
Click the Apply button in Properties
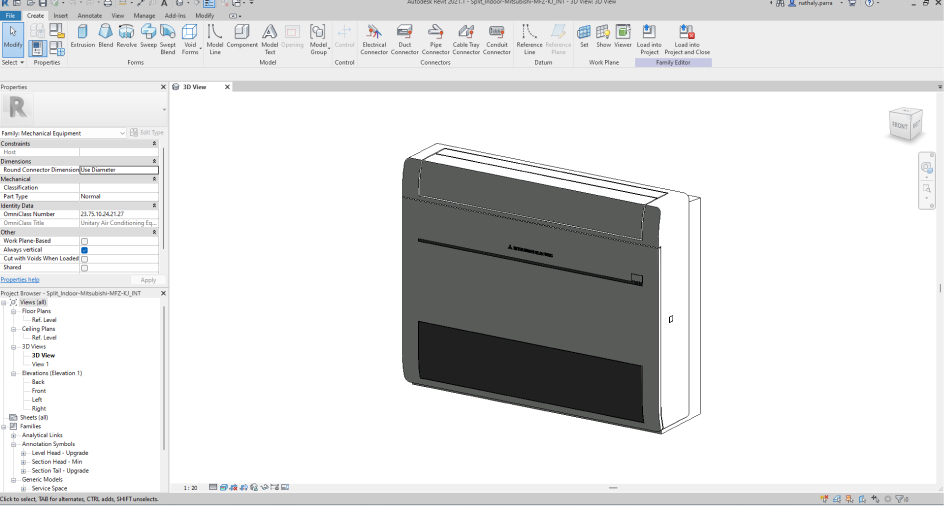click(148, 280)
